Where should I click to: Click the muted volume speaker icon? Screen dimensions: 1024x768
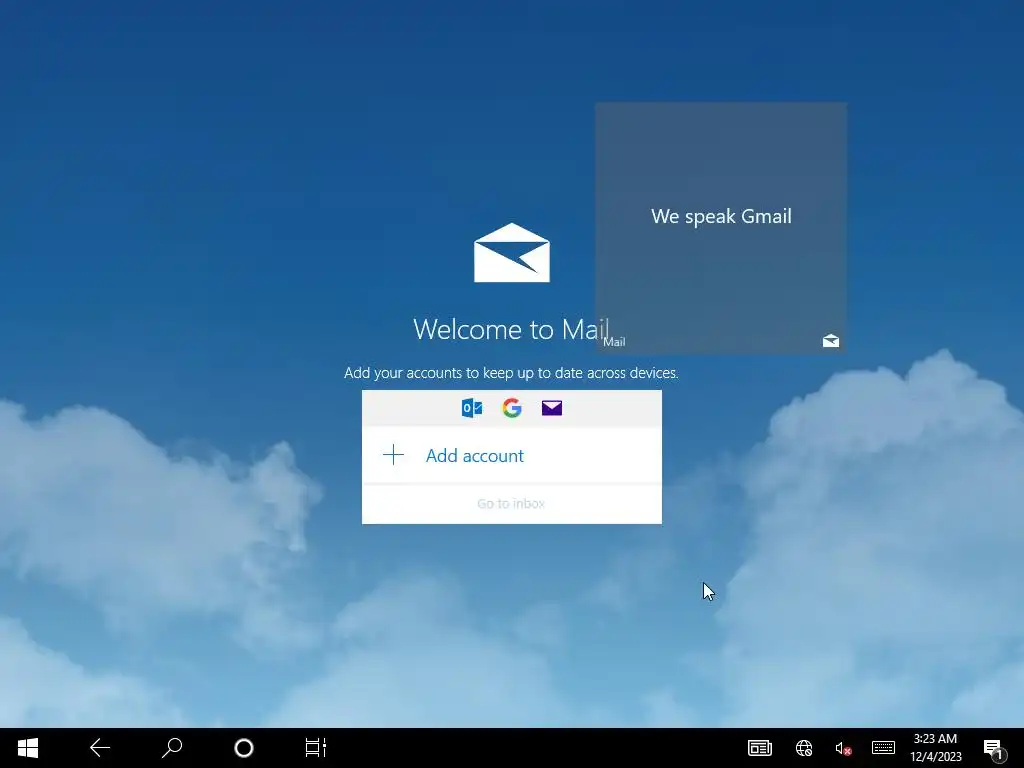843,748
